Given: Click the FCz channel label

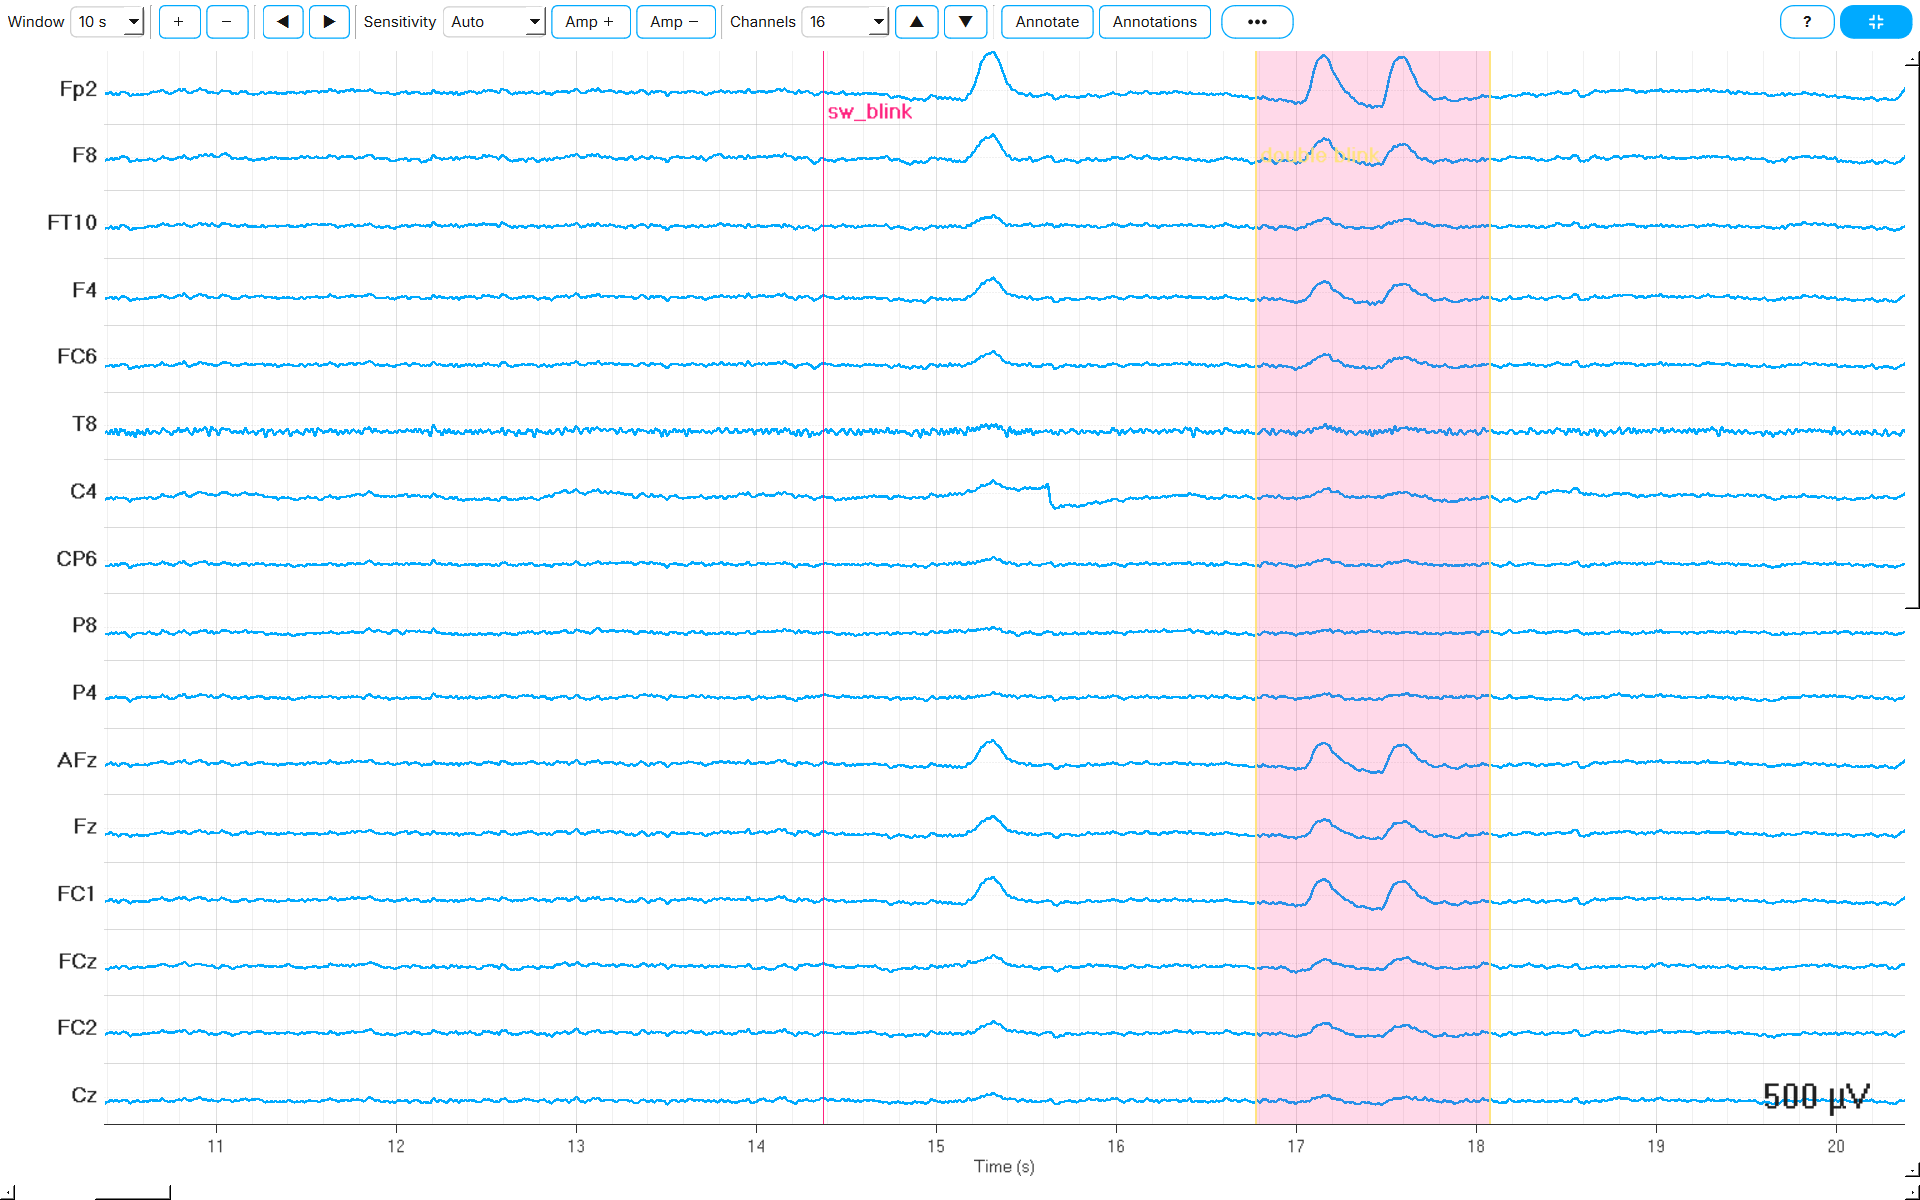Looking at the screenshot, I should click(x=77, y=961).
